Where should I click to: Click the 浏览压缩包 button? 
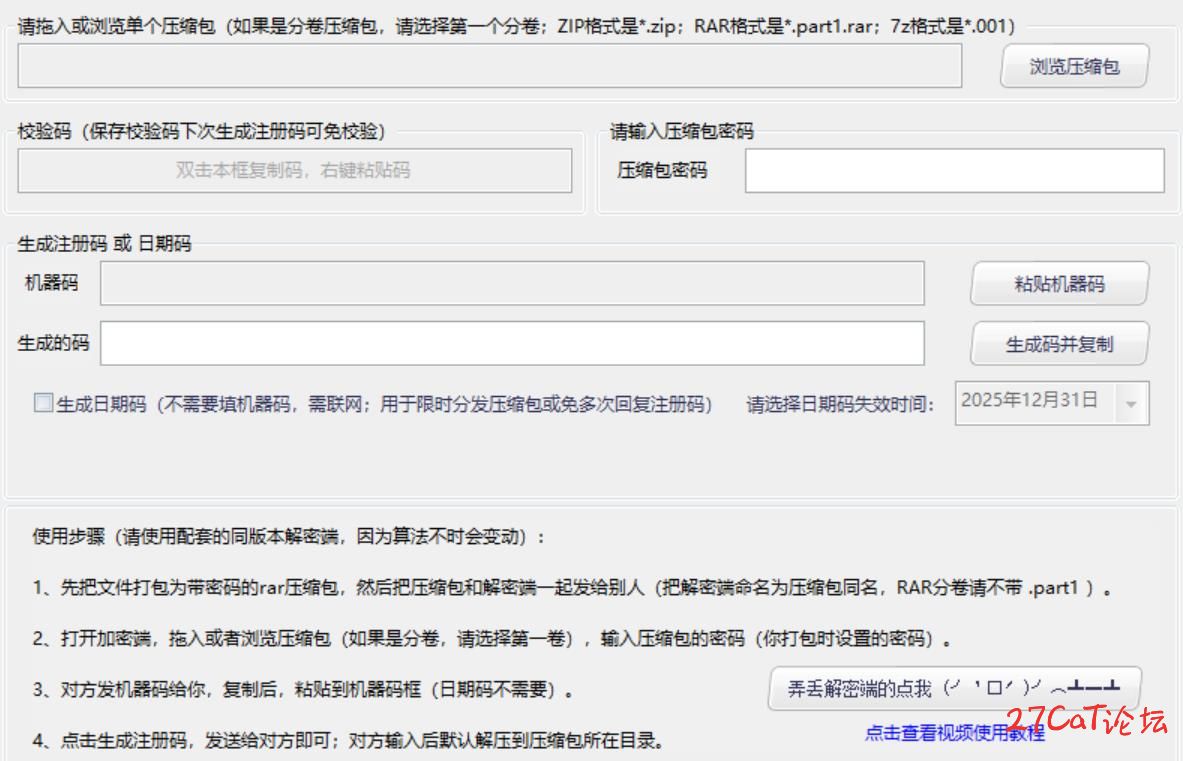pyautogui.click(x=1074, y=67)
